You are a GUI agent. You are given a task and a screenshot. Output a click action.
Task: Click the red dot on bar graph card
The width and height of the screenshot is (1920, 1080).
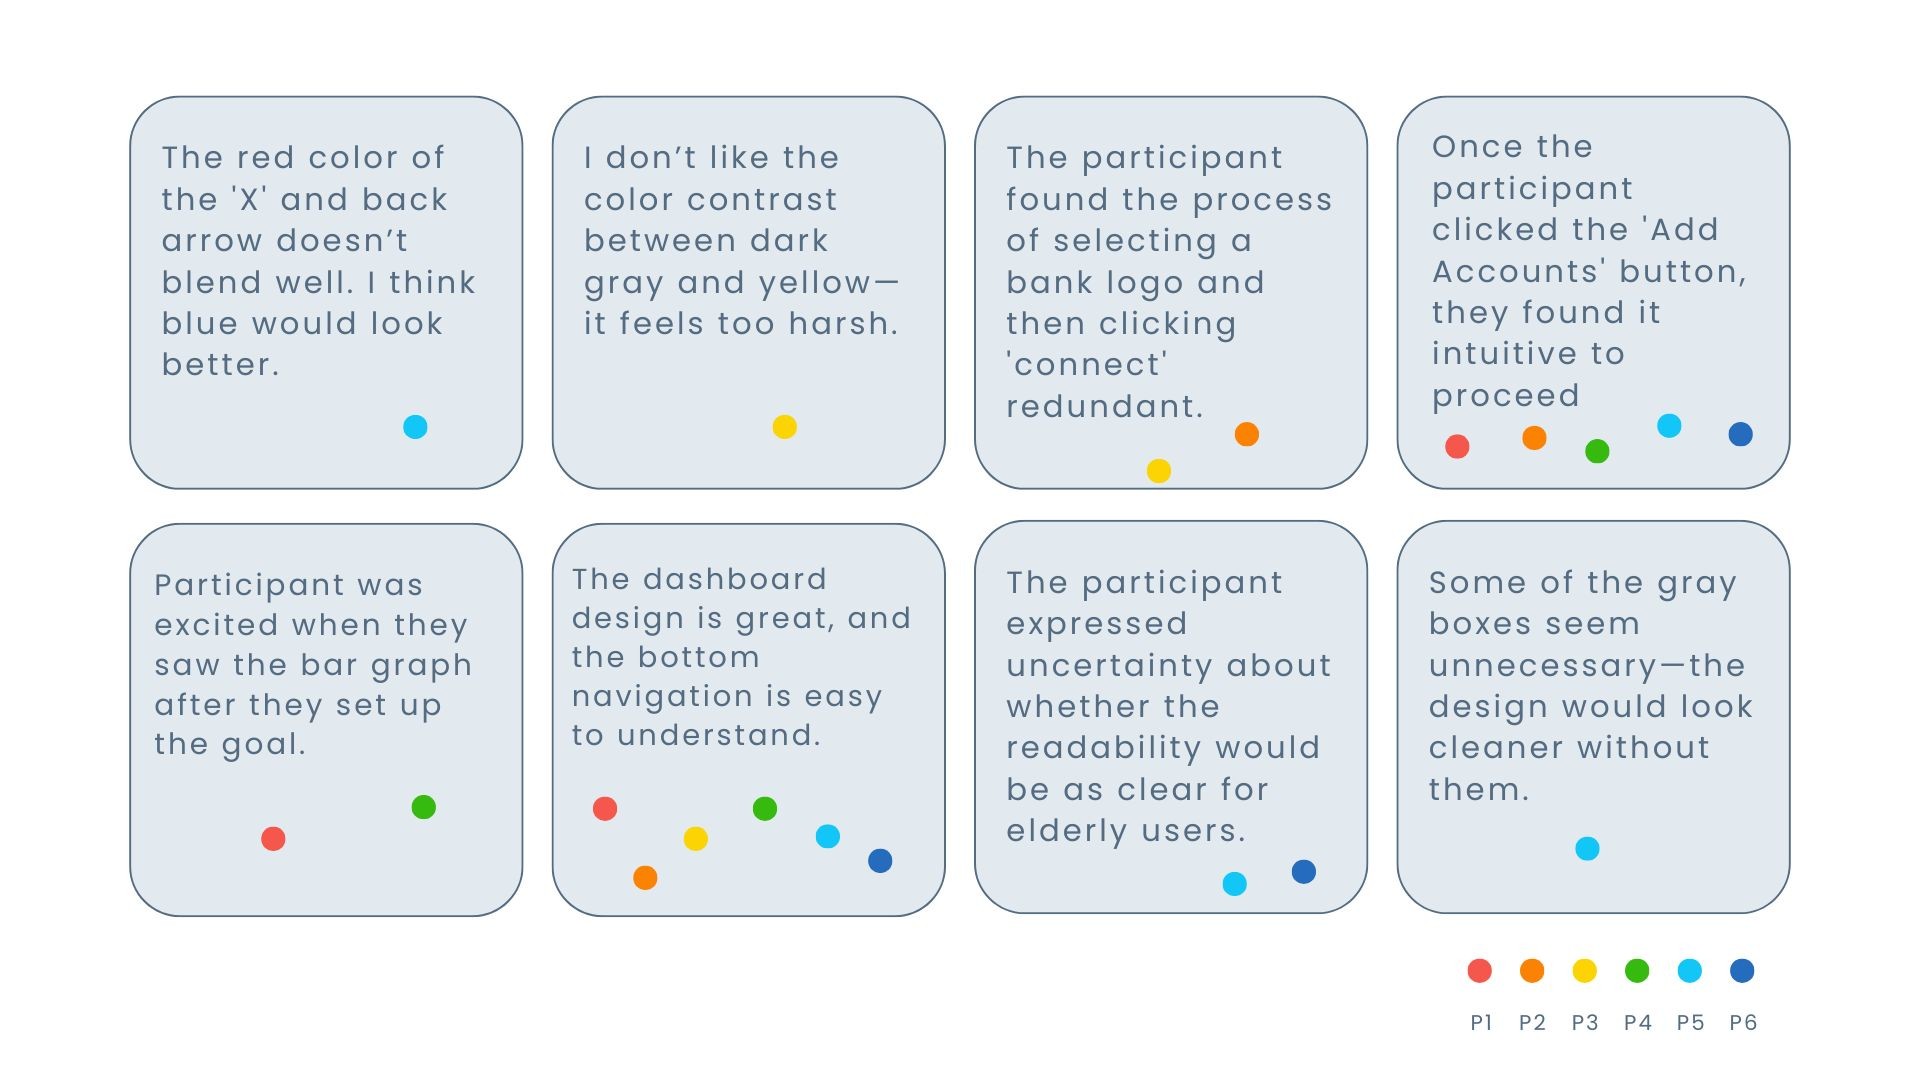coord(273,838)
